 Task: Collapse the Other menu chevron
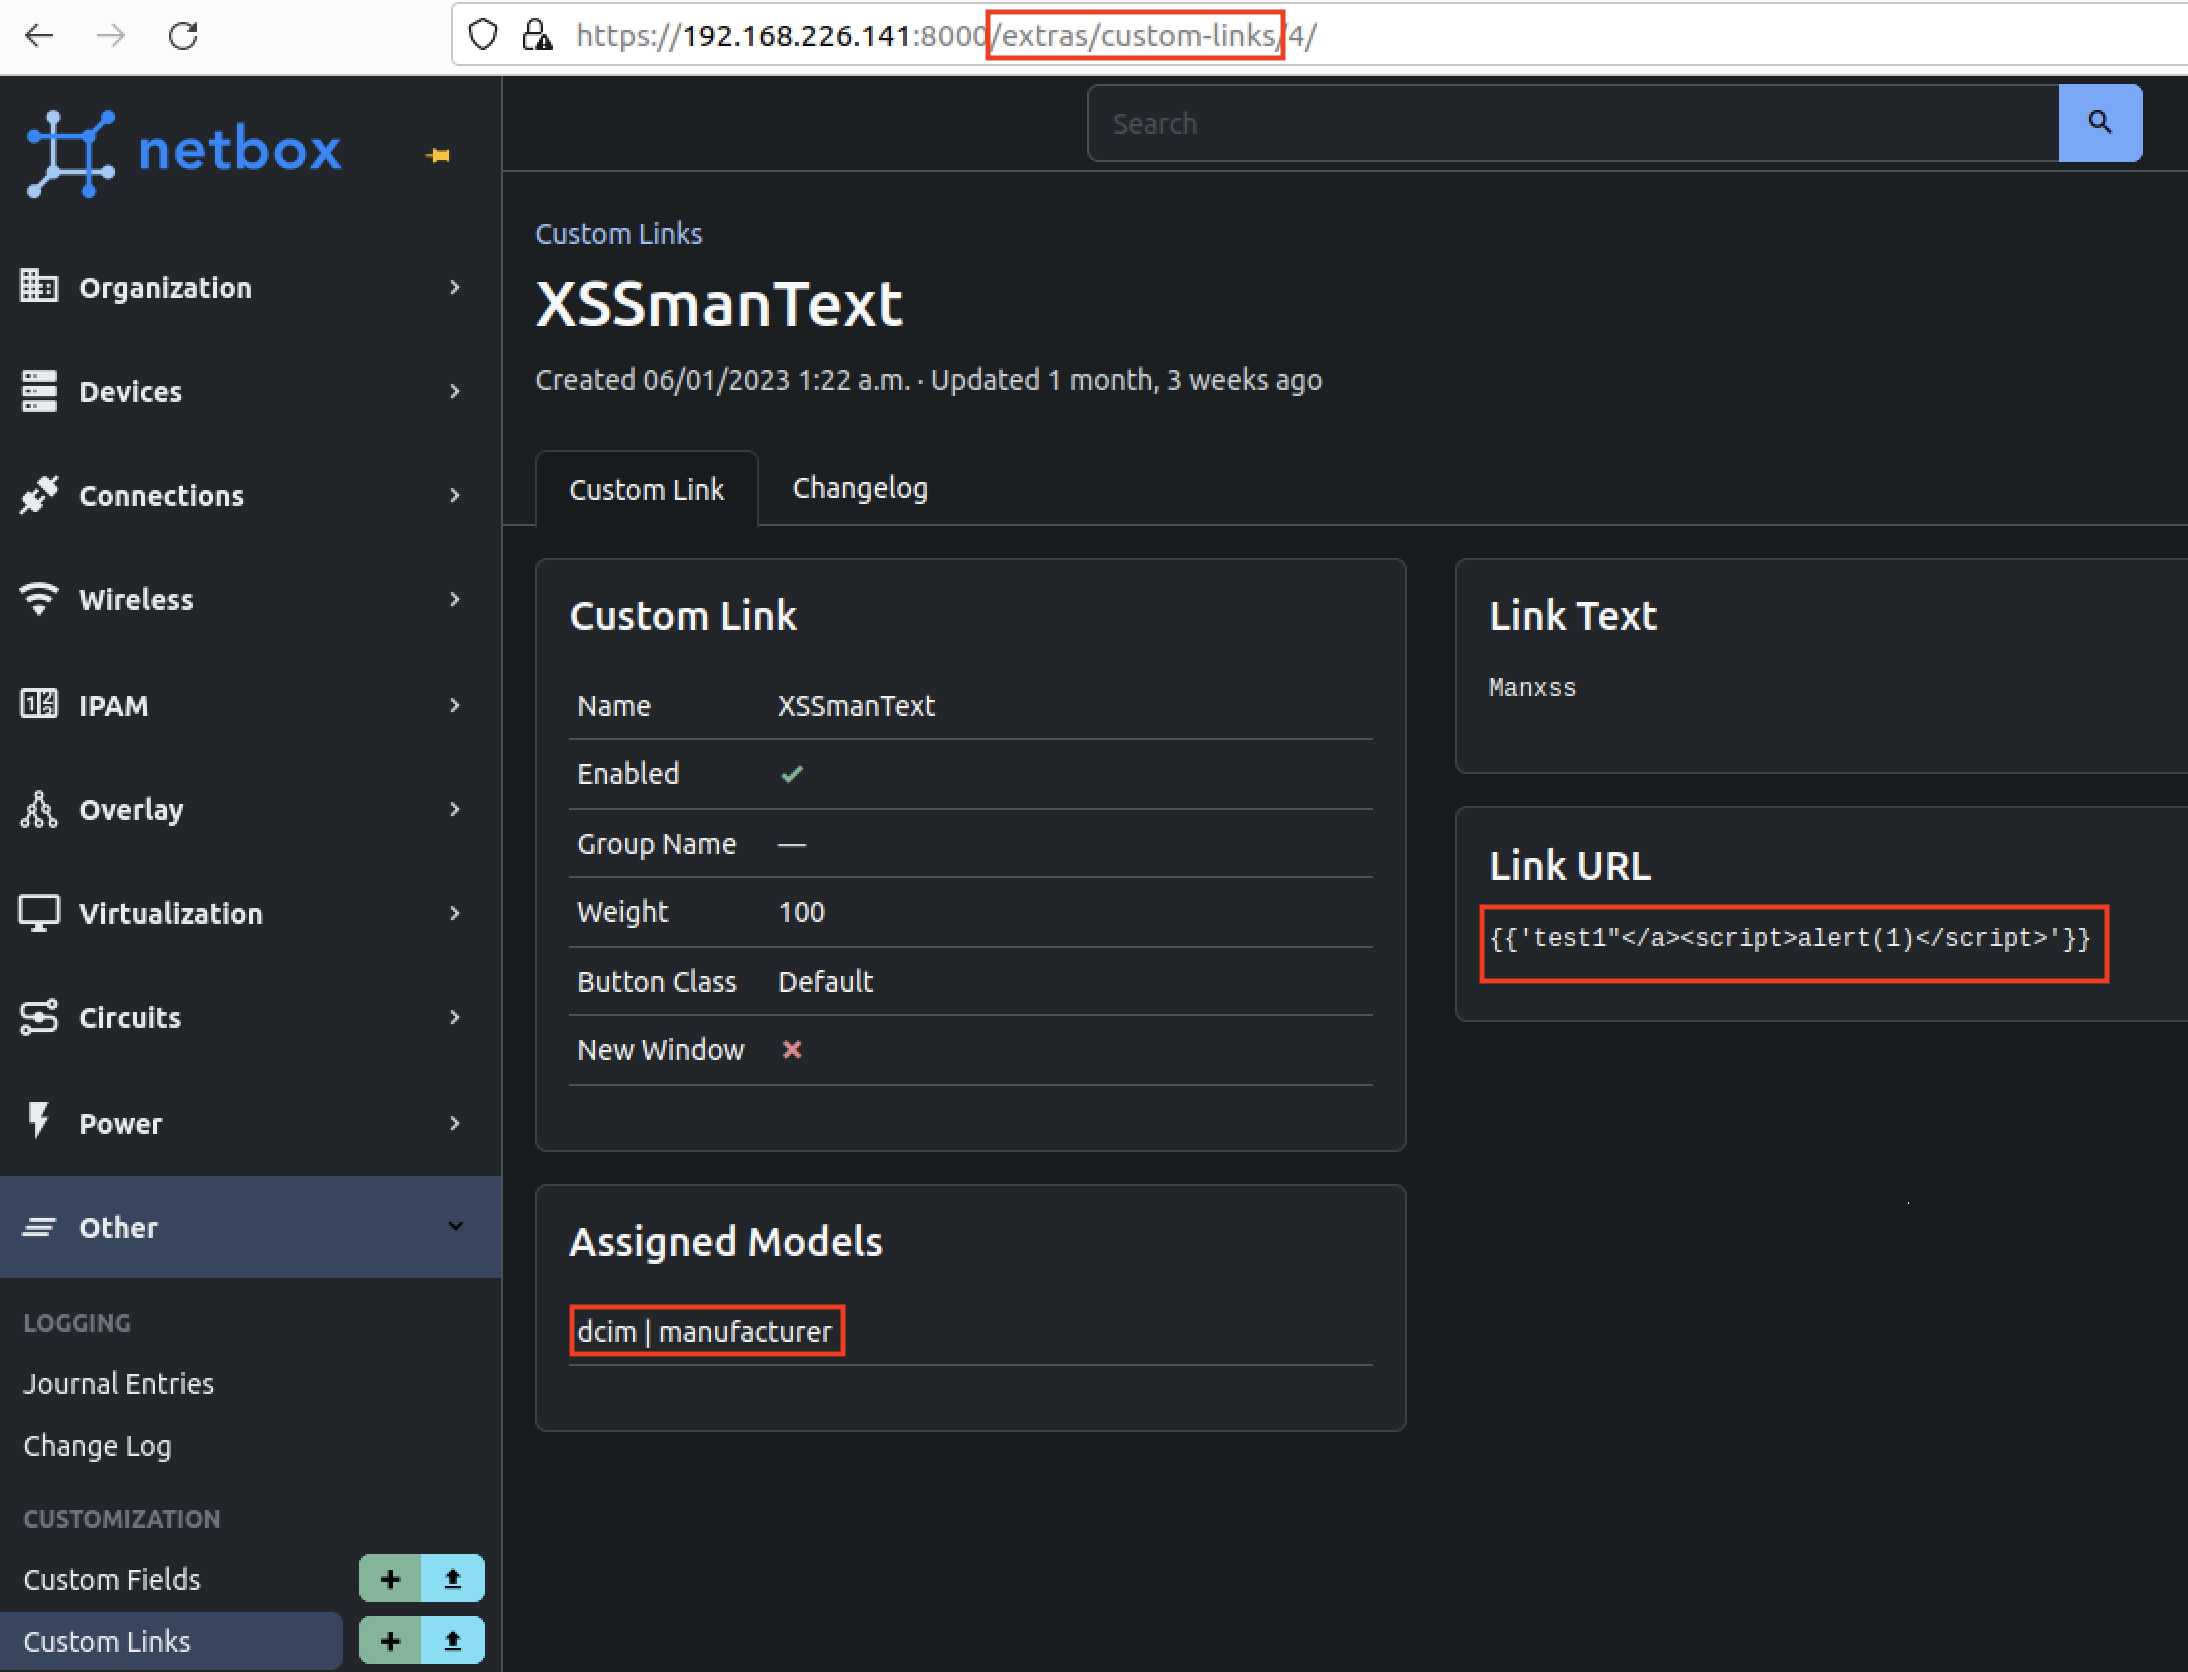click(x=455, y=1226)
